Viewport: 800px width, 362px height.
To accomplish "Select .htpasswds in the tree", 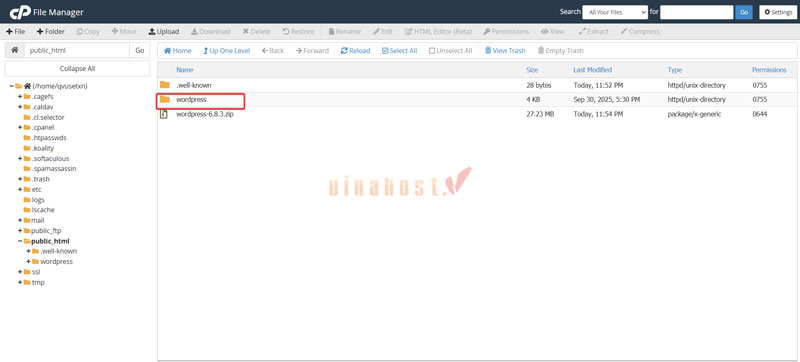I will click(x=49, y=138).
